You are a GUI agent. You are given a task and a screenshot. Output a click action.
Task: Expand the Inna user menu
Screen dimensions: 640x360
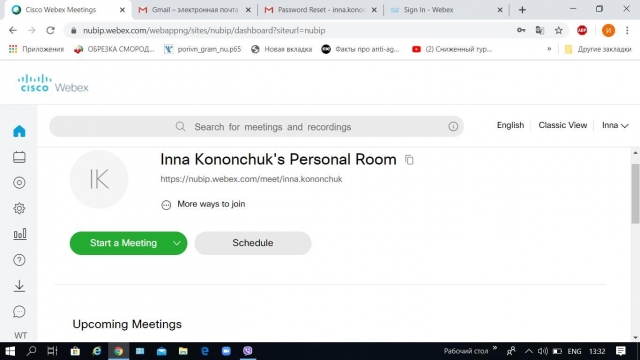pyautogui.click(x=615, y=125)
